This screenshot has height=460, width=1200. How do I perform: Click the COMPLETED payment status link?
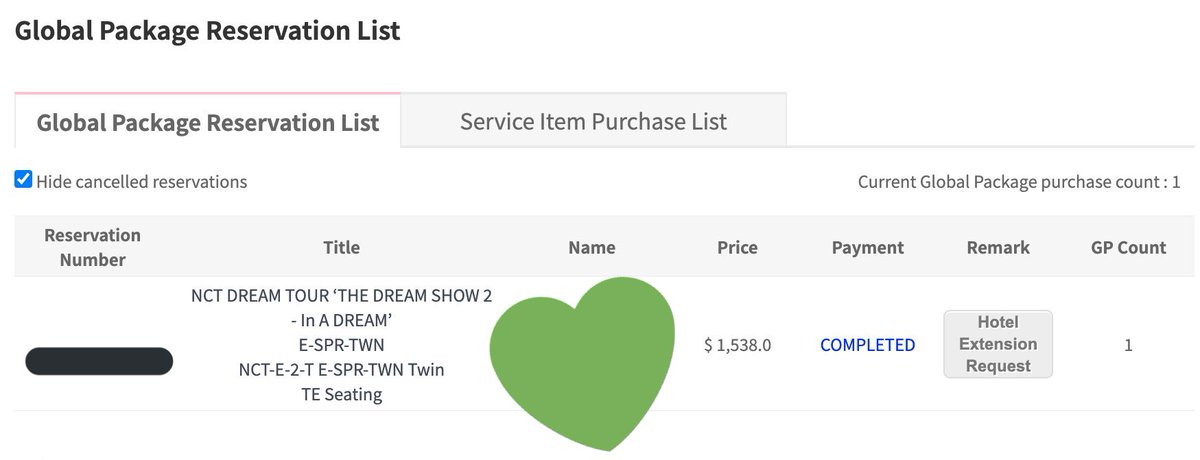pyautogui.click(x=867, y=345)
